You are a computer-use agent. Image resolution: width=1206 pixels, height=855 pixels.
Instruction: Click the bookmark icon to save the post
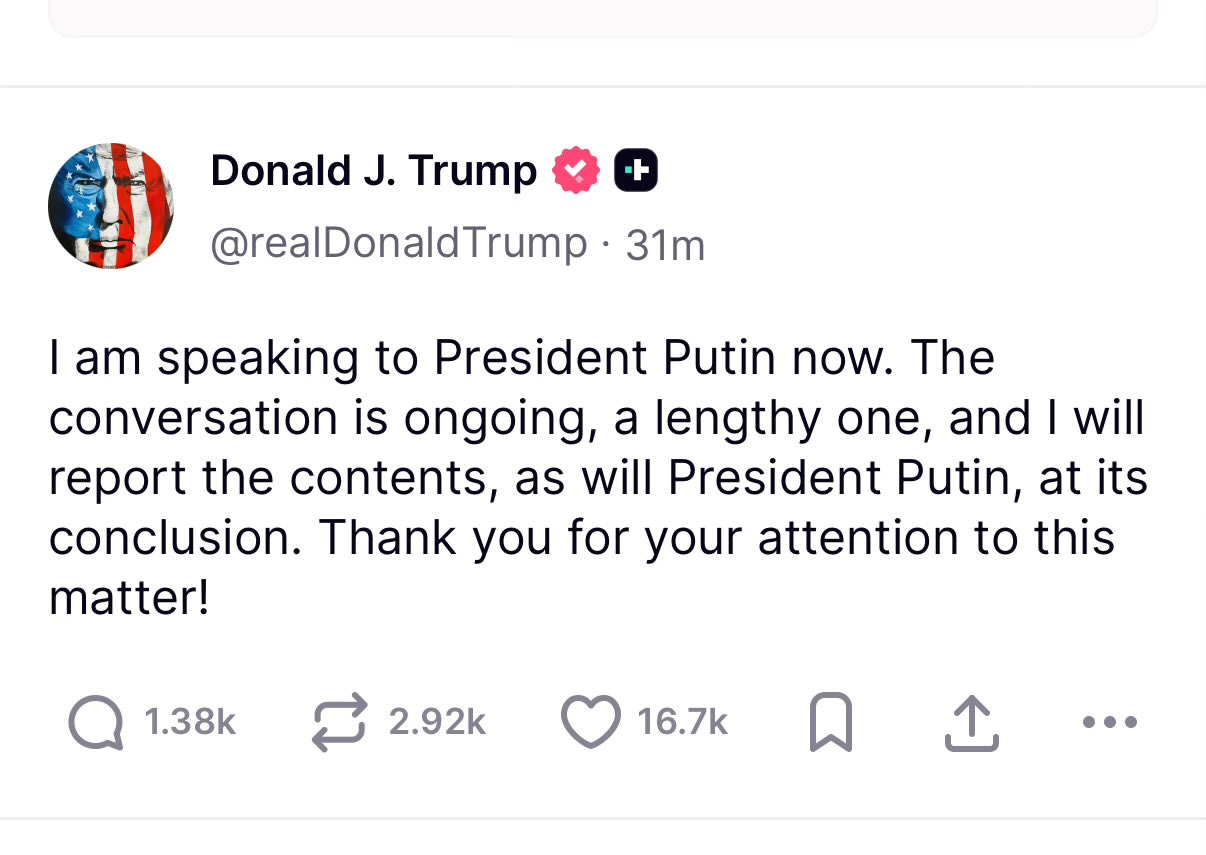tap(830, 722)
